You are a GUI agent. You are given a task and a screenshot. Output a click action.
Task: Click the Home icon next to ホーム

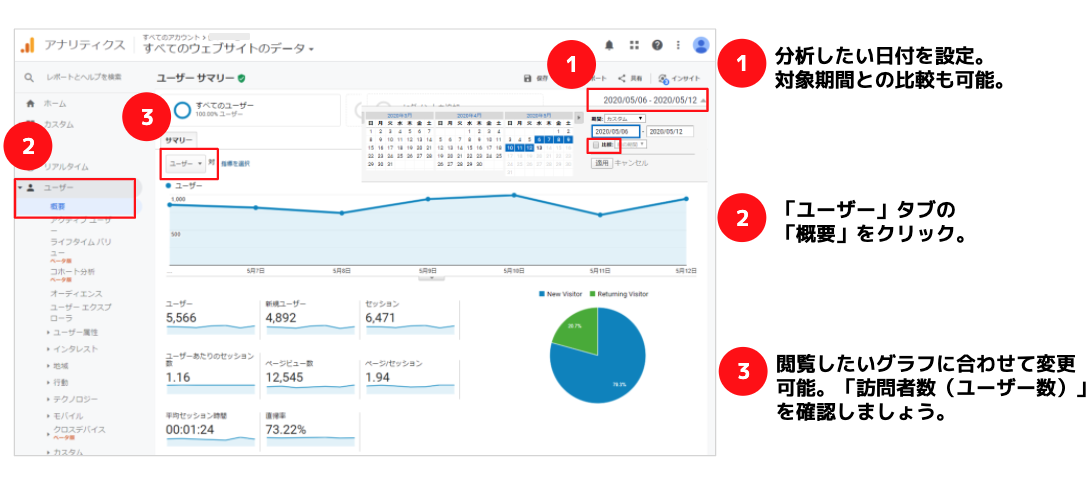coord(30,103)
